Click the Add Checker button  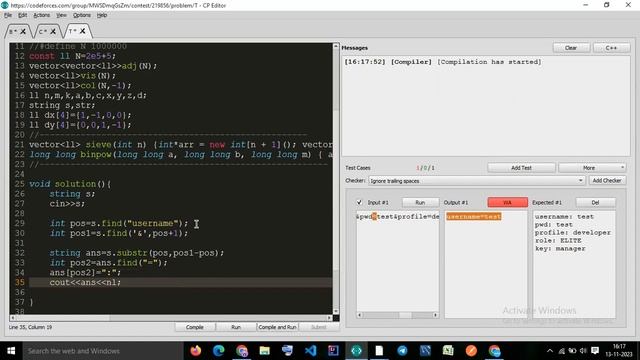coord(607,180)
